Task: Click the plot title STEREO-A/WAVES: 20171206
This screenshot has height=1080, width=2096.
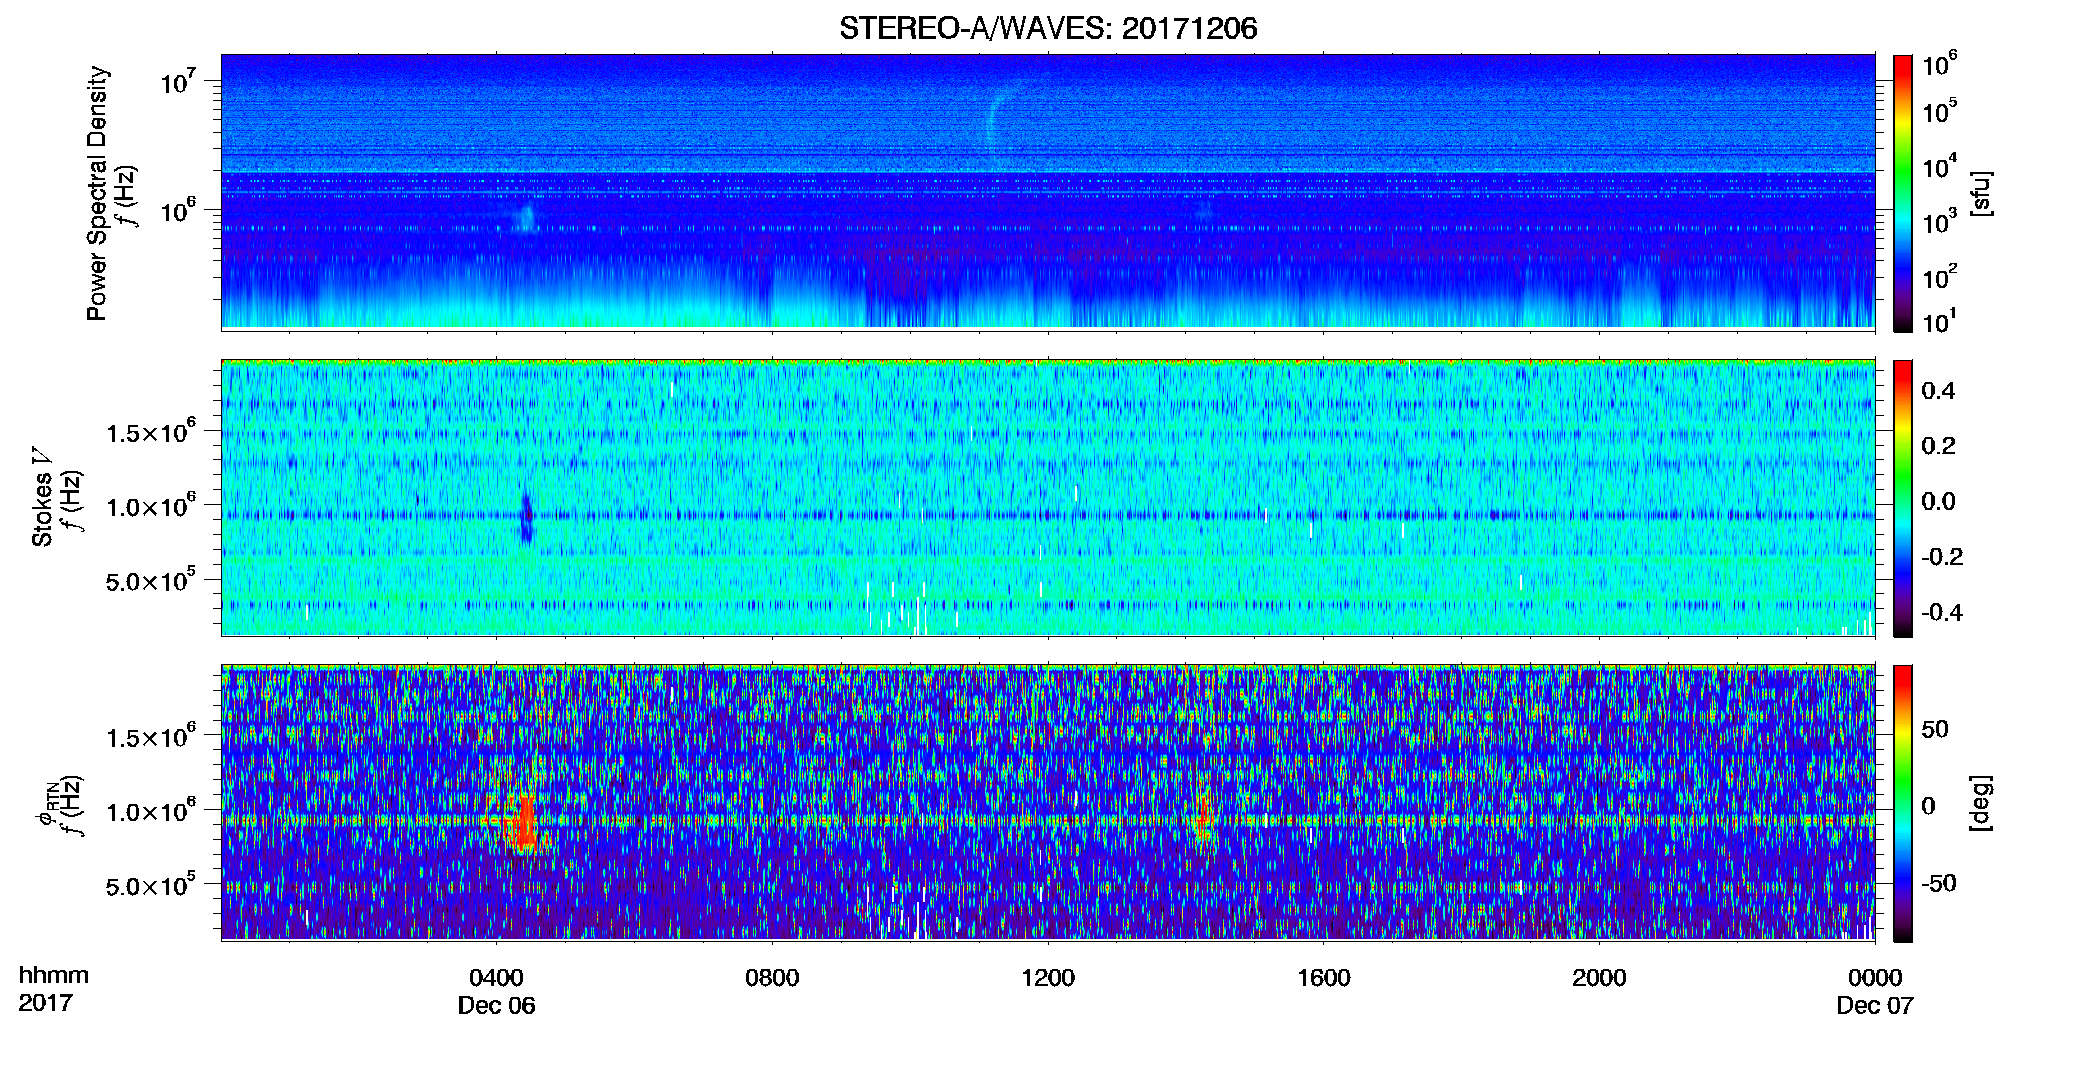Action: [1048, 28]
